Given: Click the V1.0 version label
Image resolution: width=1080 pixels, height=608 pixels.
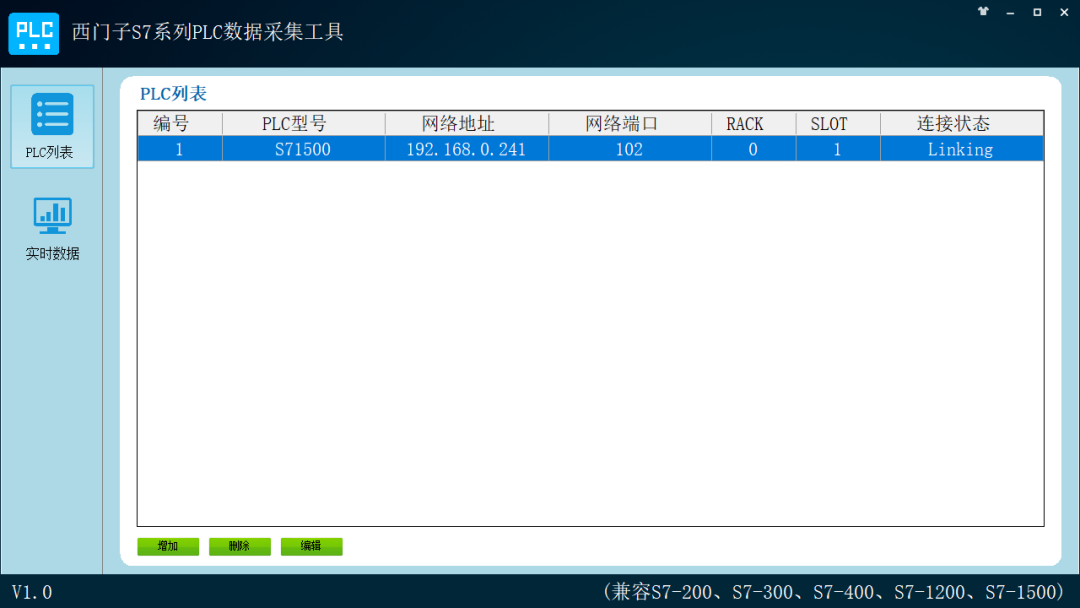Looking at the screenshot, I should coord(32,592).
